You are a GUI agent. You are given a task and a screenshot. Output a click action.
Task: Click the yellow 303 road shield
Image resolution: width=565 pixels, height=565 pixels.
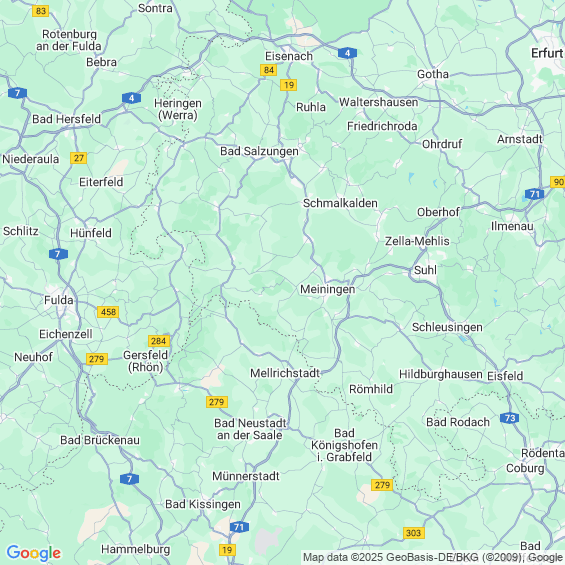tap(414, 533)
